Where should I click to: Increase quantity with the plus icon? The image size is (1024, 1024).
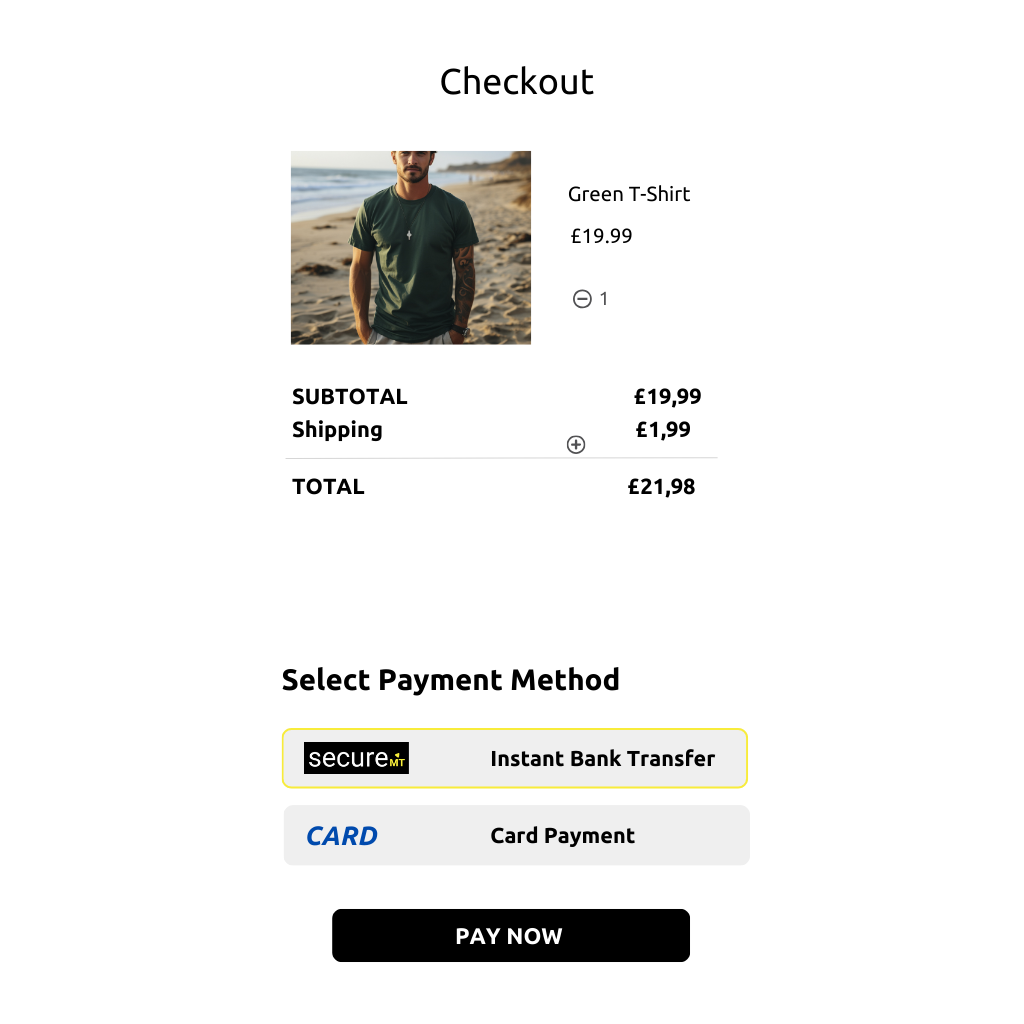pos(576,445)
